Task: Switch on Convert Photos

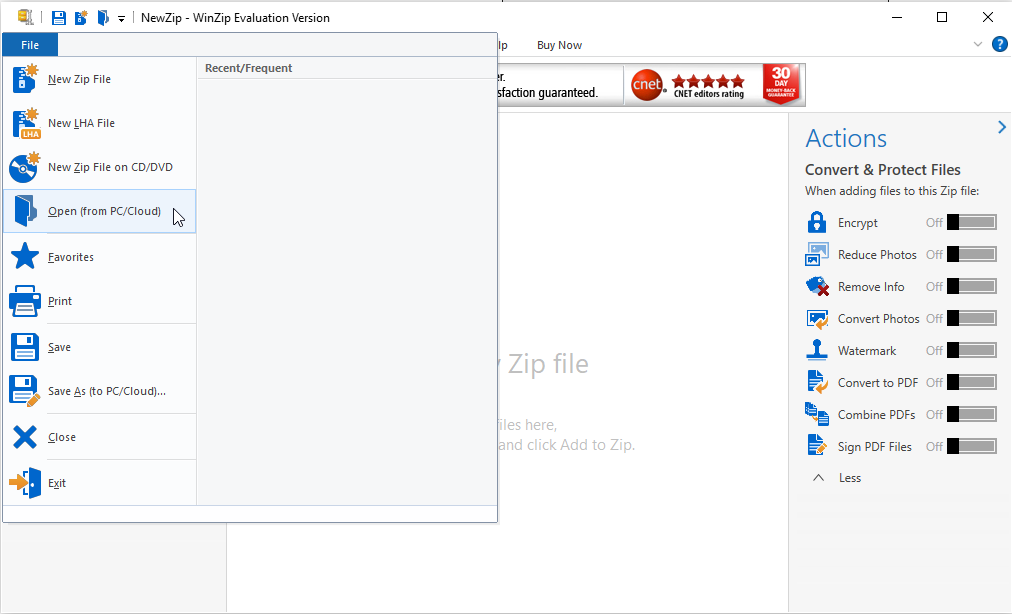Action: coord(972,318)
